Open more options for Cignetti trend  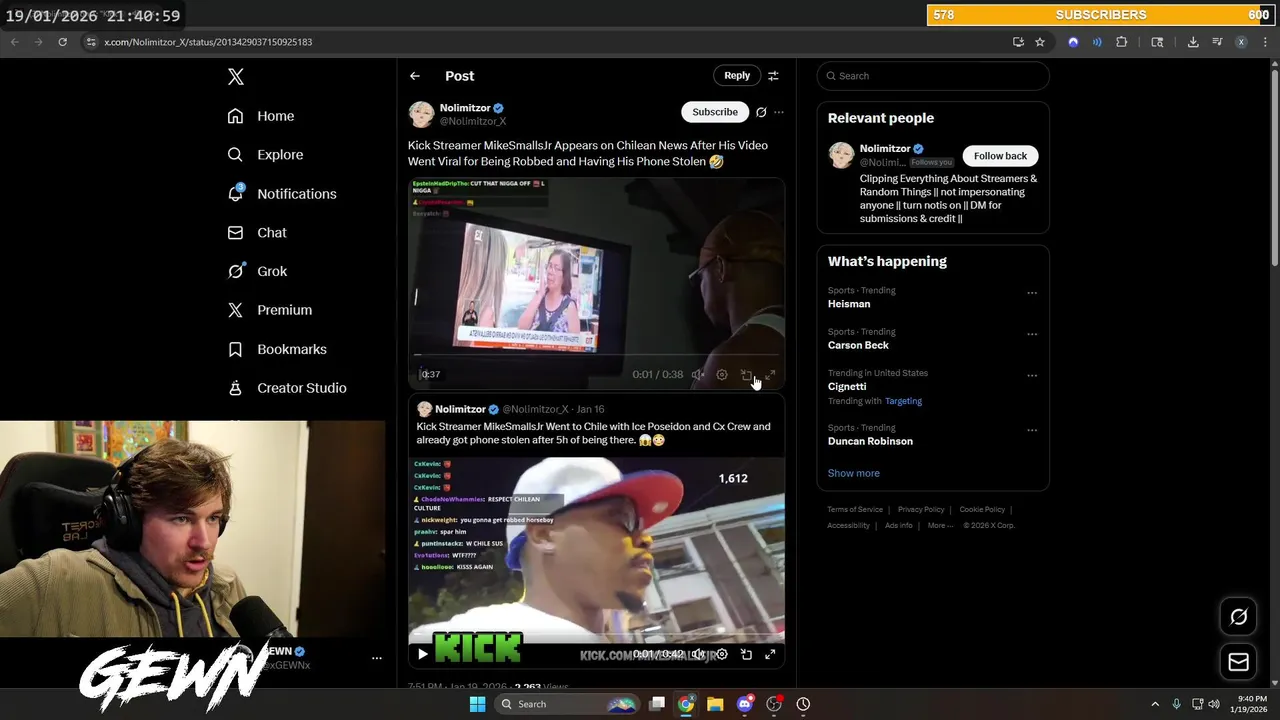[1032, 375]
